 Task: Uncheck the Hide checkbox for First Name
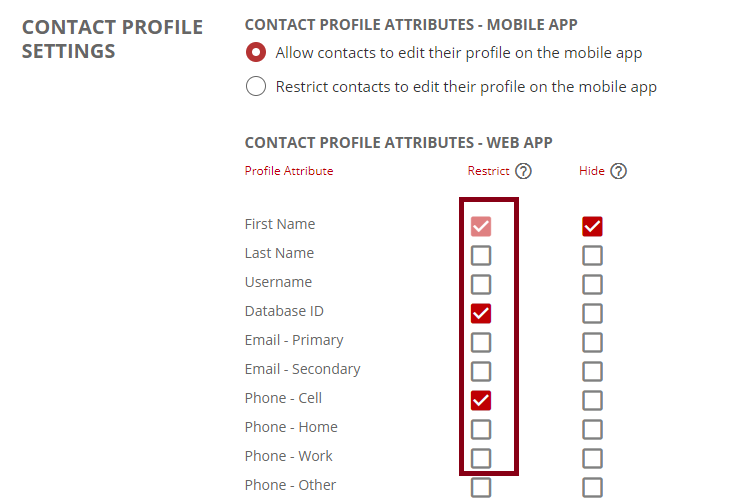tap(592, 226)
